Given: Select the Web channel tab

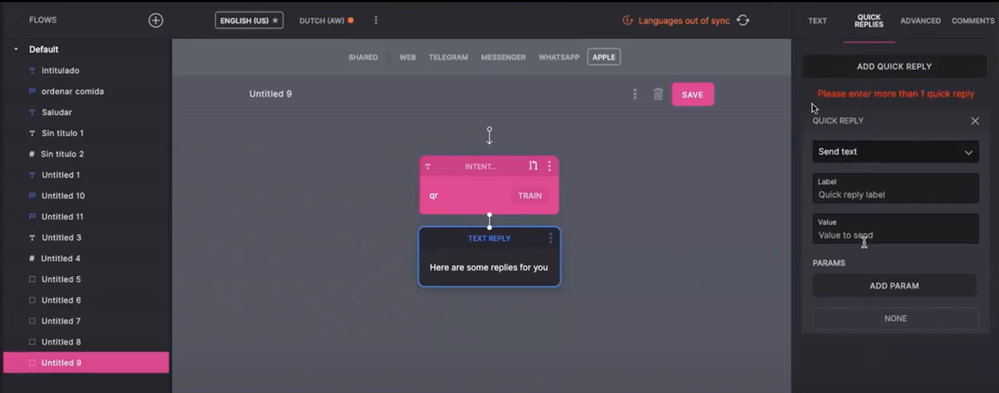Looking at the screenshot, I should 408,57.
